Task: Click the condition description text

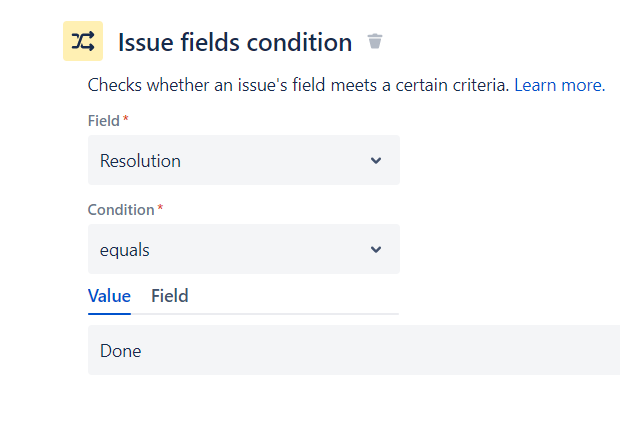Action: tap(299, 85)
